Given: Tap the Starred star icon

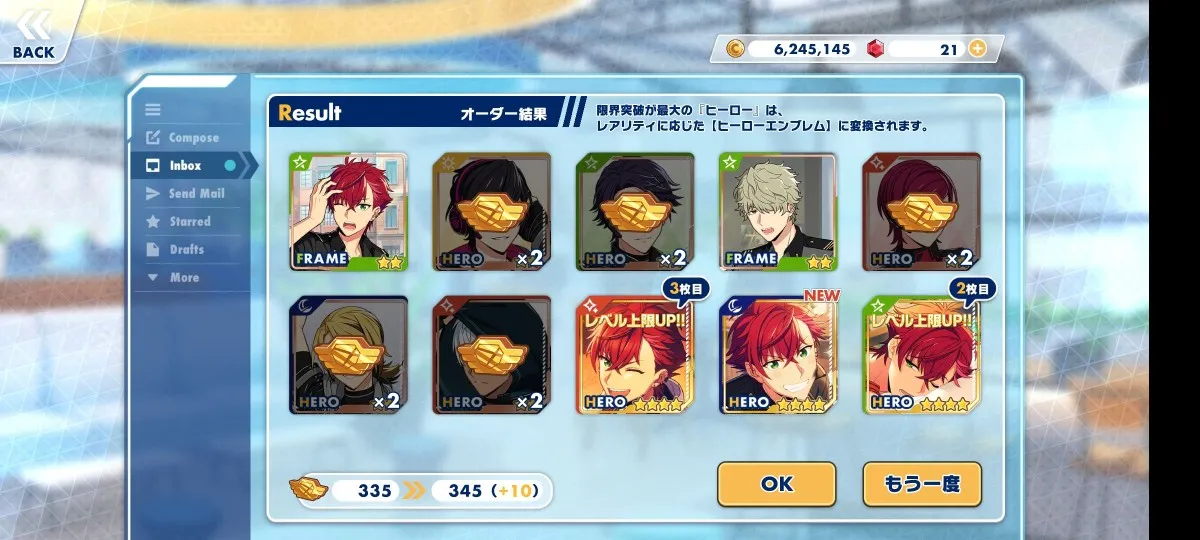Looking at the screenshot, I should (153, 221).
